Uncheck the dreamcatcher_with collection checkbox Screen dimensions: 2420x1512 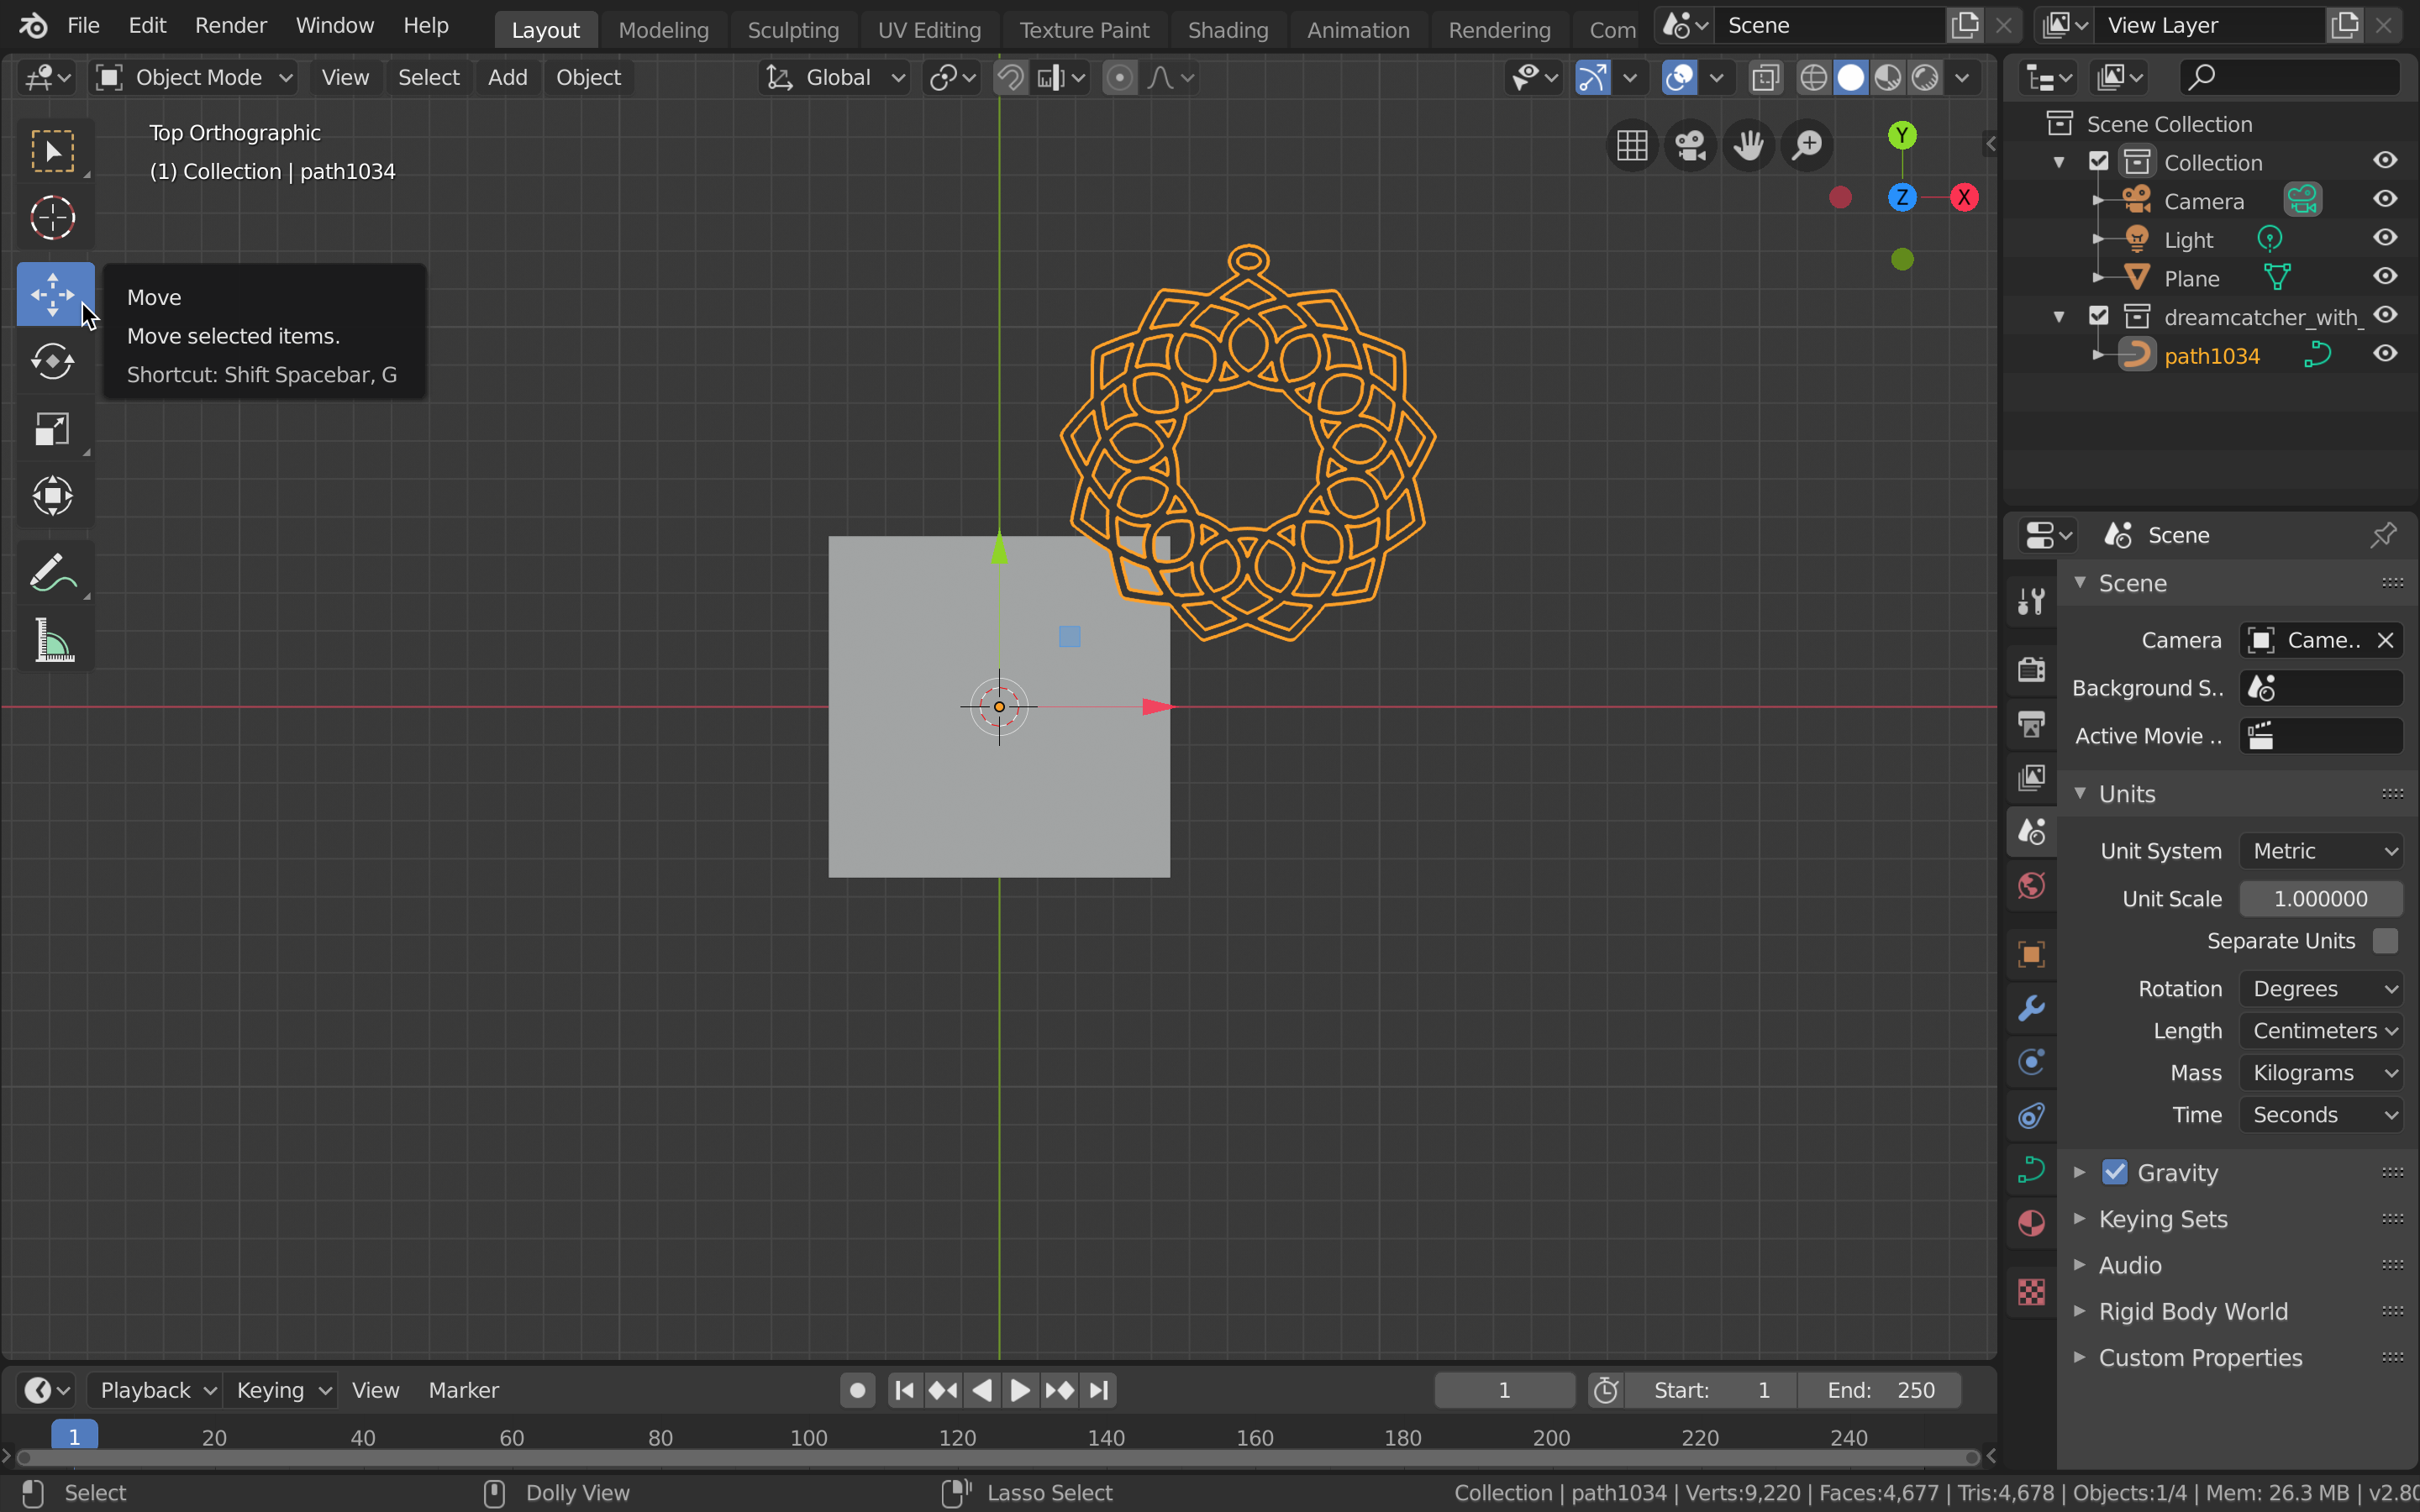click(x=2099, y=316)
